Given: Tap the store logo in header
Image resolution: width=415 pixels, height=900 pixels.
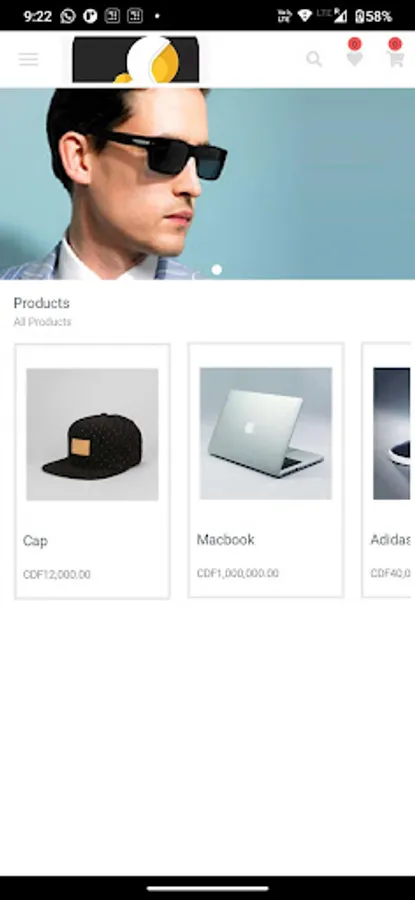Looking at the screenshot, I should click(135, 60).
